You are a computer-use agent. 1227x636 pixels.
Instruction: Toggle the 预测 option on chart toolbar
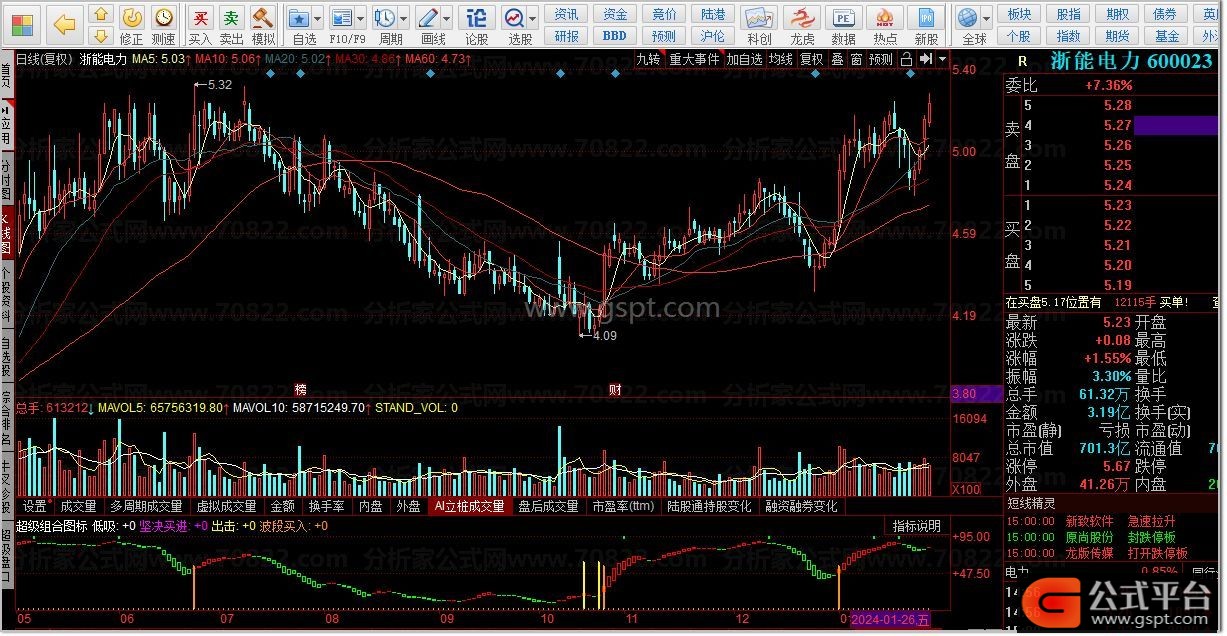tap(881, 59)
